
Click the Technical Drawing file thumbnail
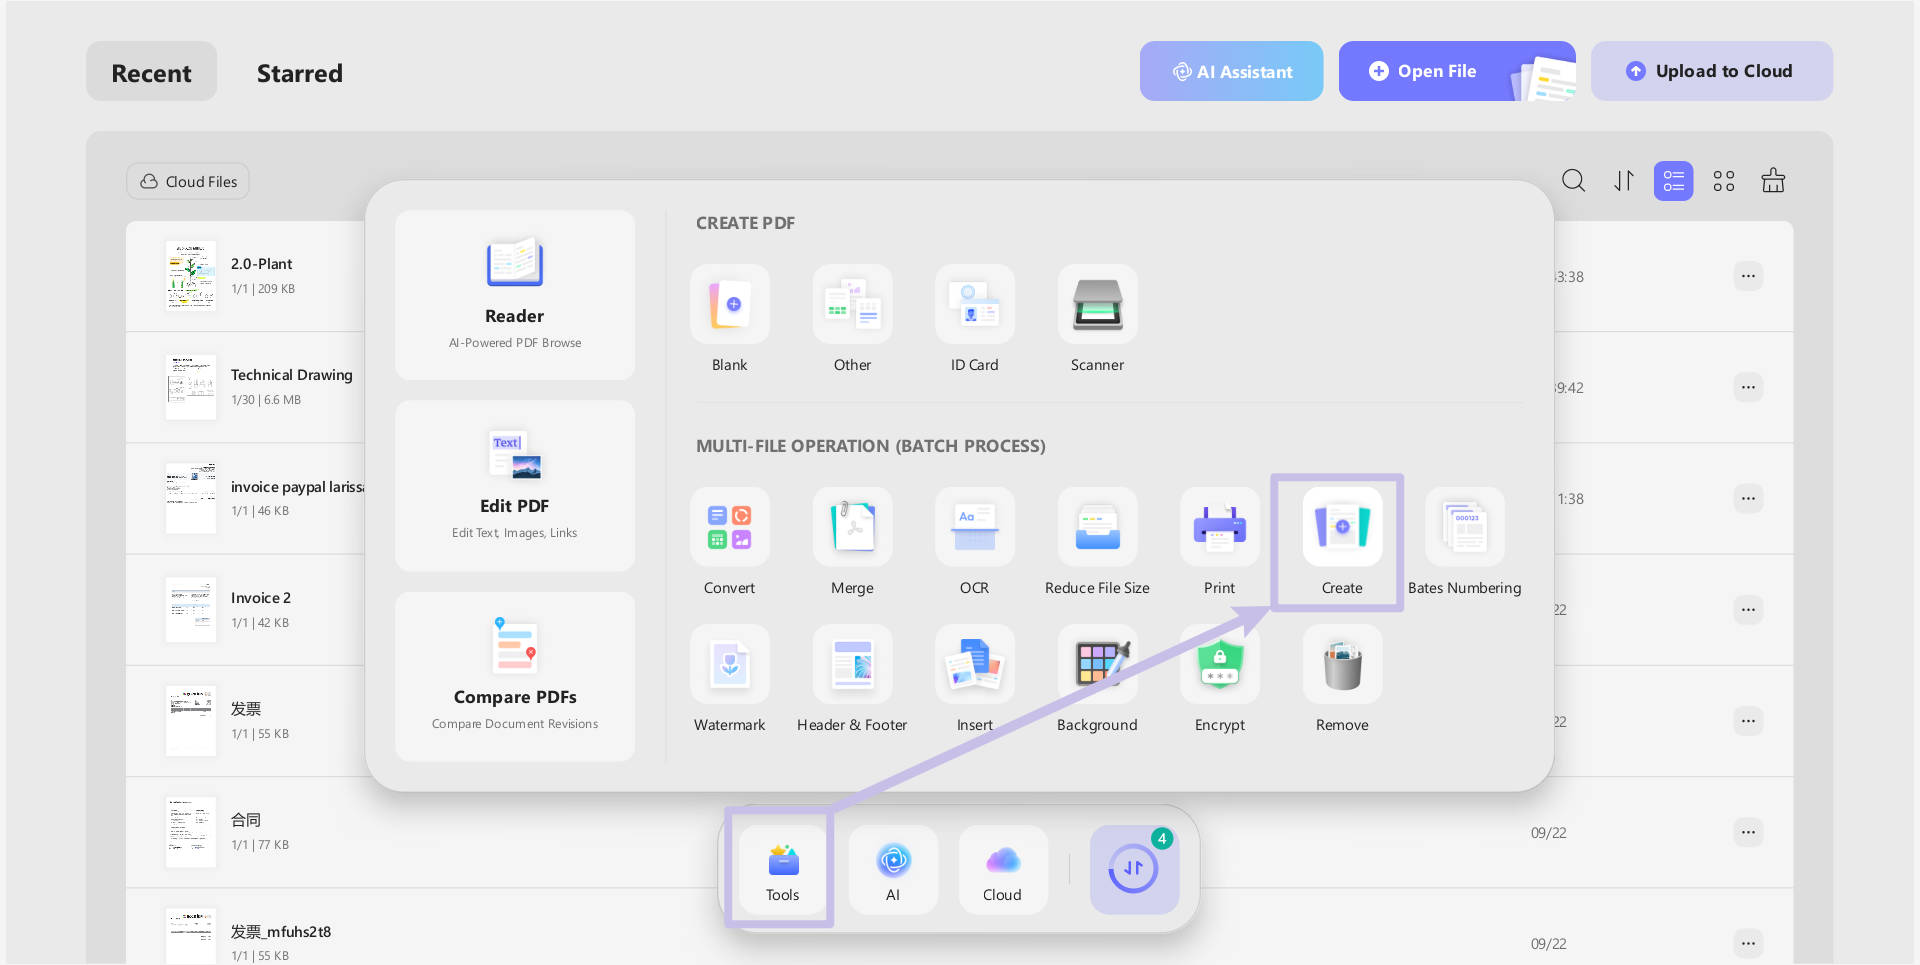click(190, 386)
